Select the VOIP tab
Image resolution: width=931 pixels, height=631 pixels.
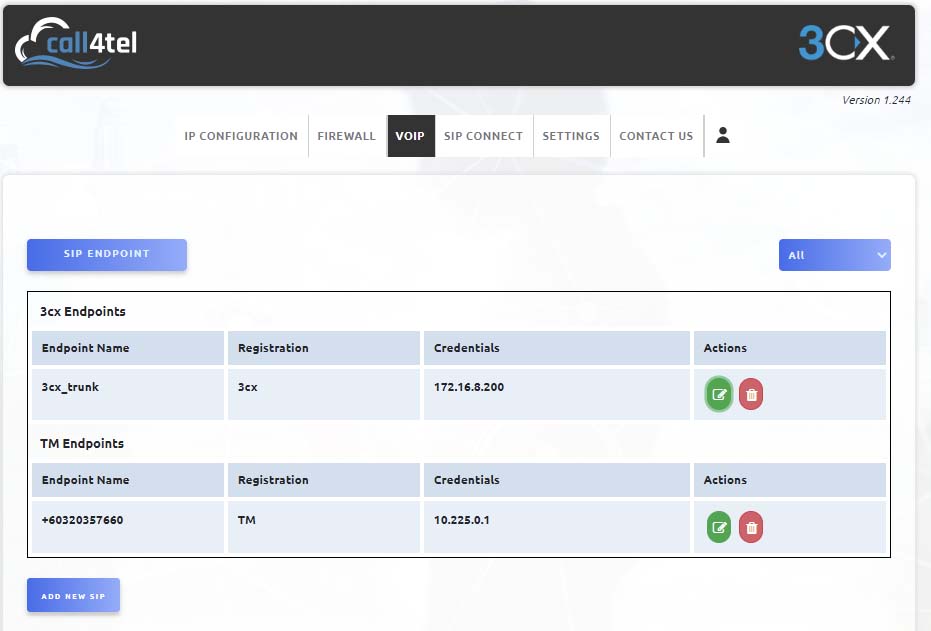click(x=410, y=136)
